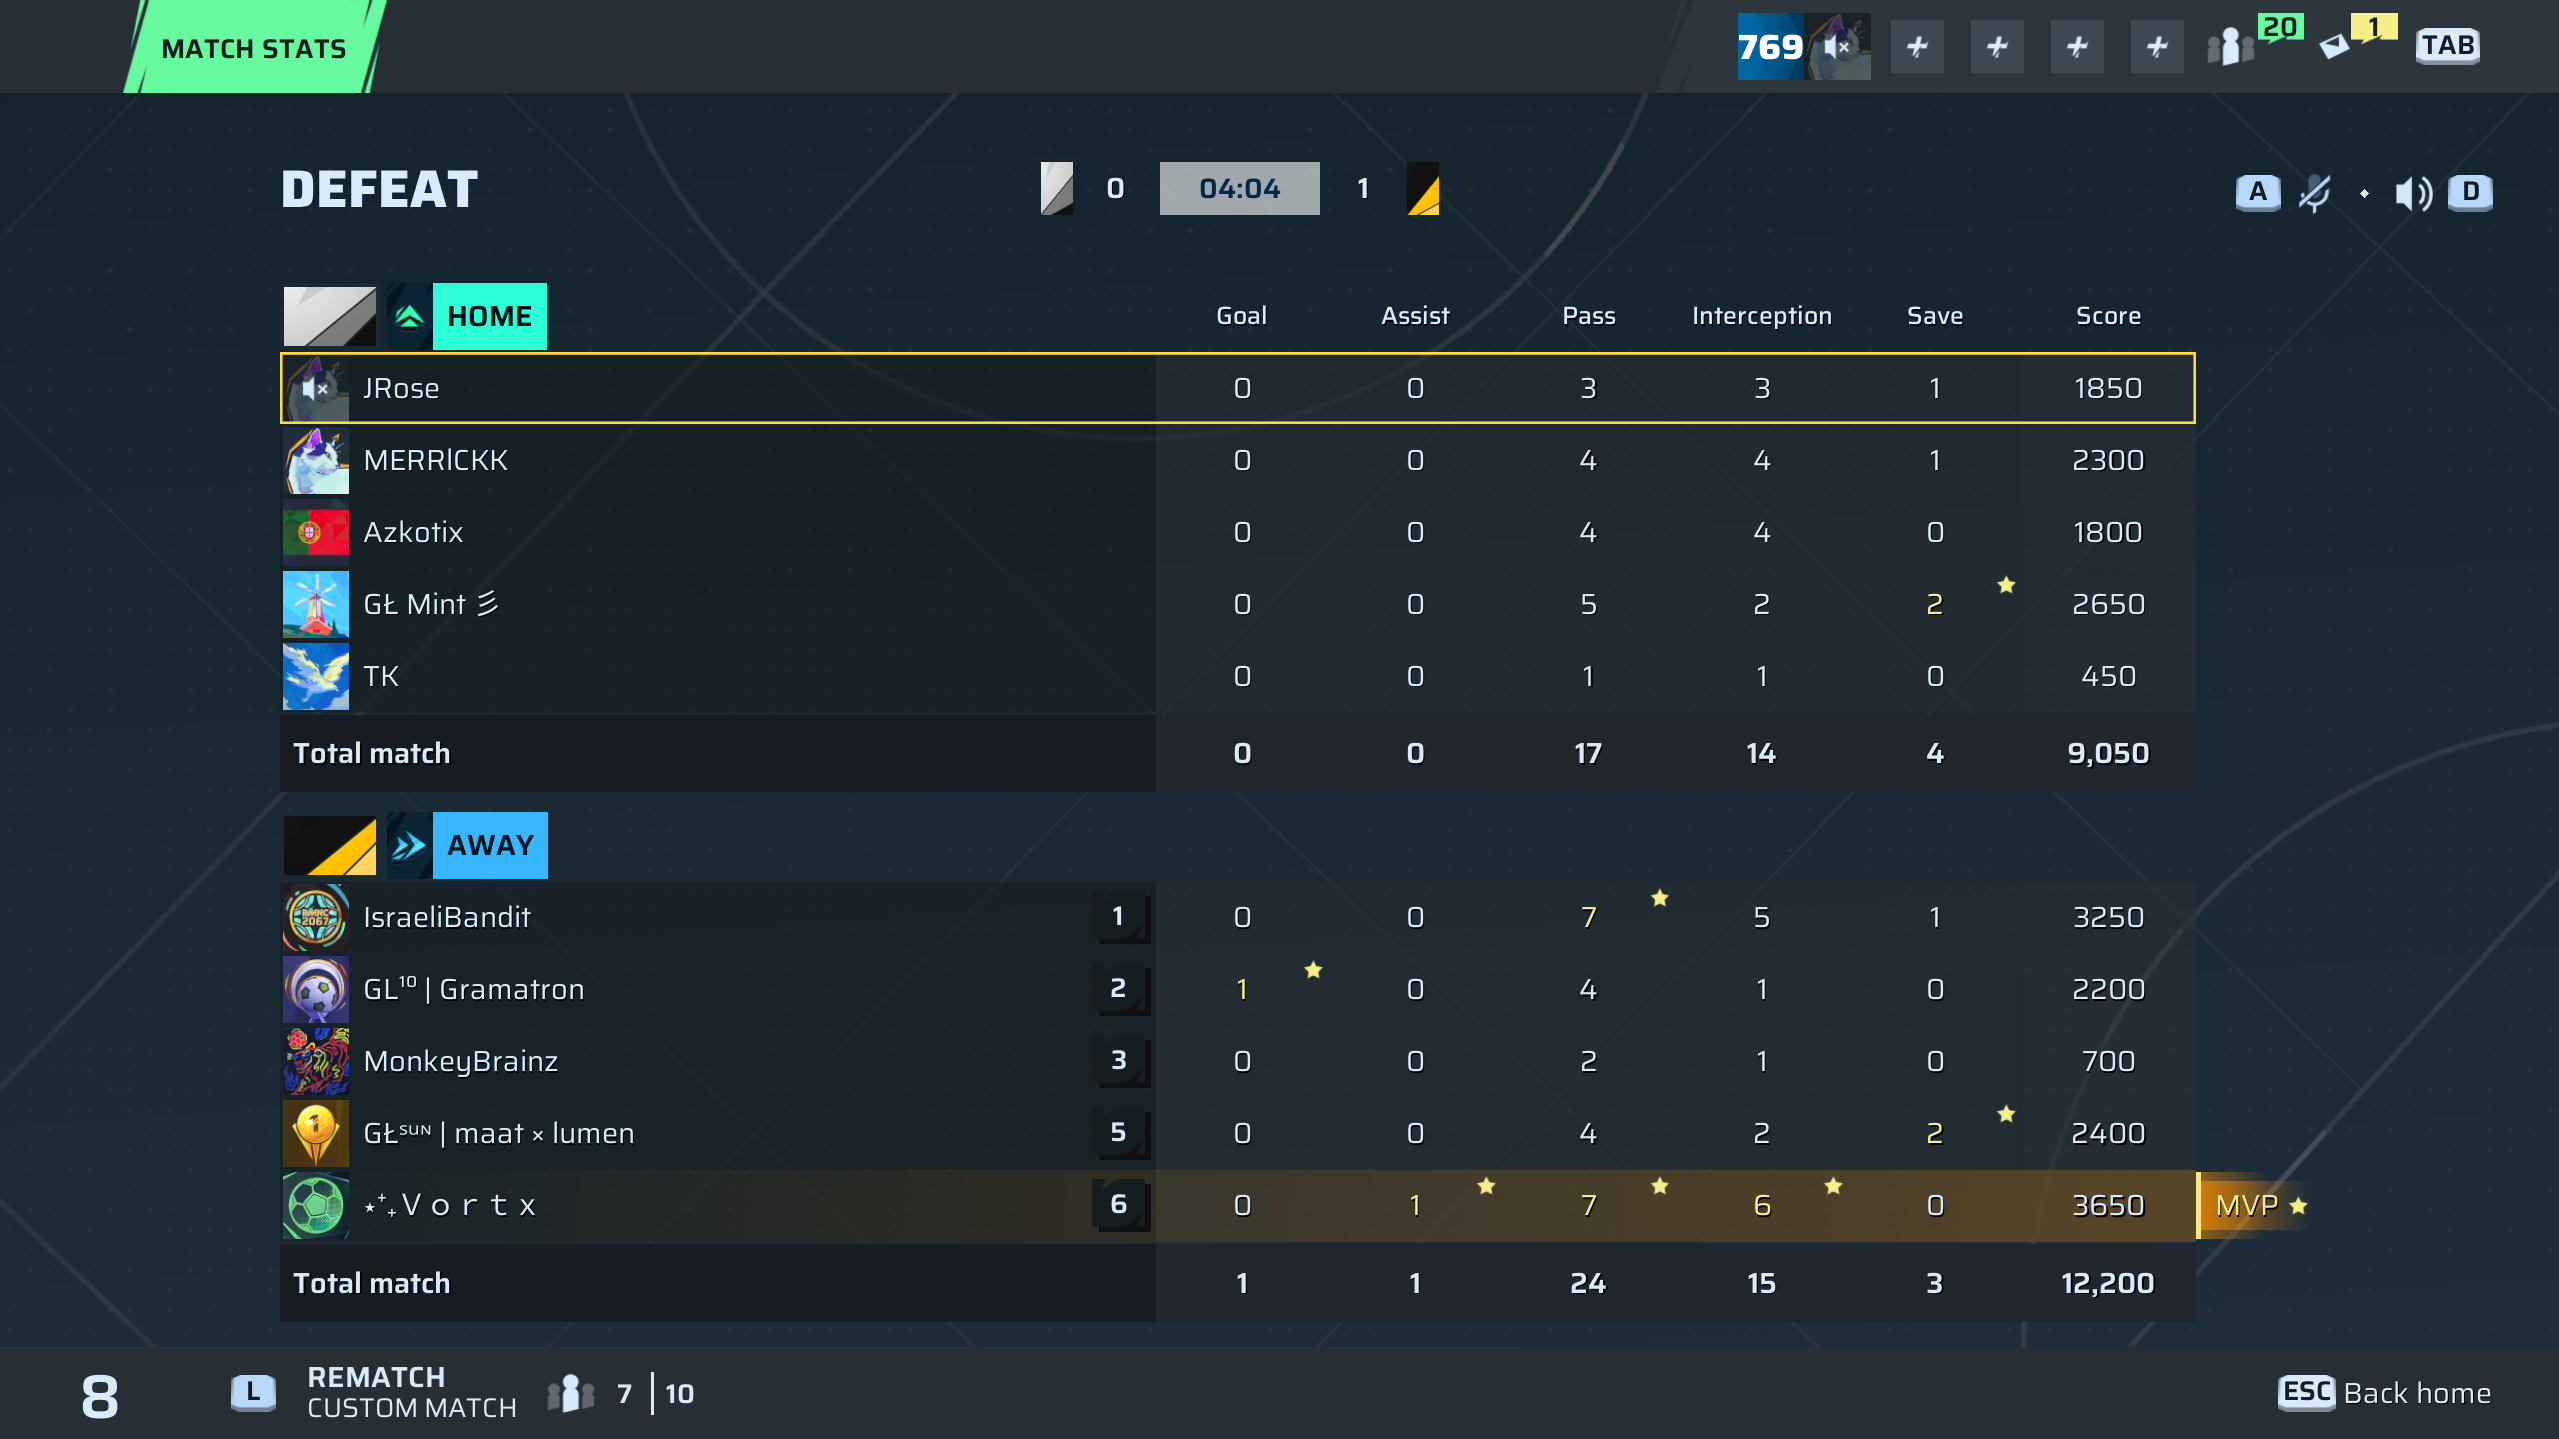Click away Total match score 12,200
The image size is (2559, 1439).
point(2108,1283)
